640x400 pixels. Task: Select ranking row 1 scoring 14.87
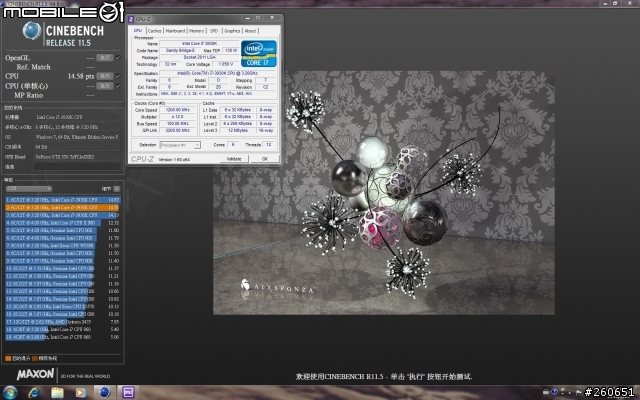point(62,200)
